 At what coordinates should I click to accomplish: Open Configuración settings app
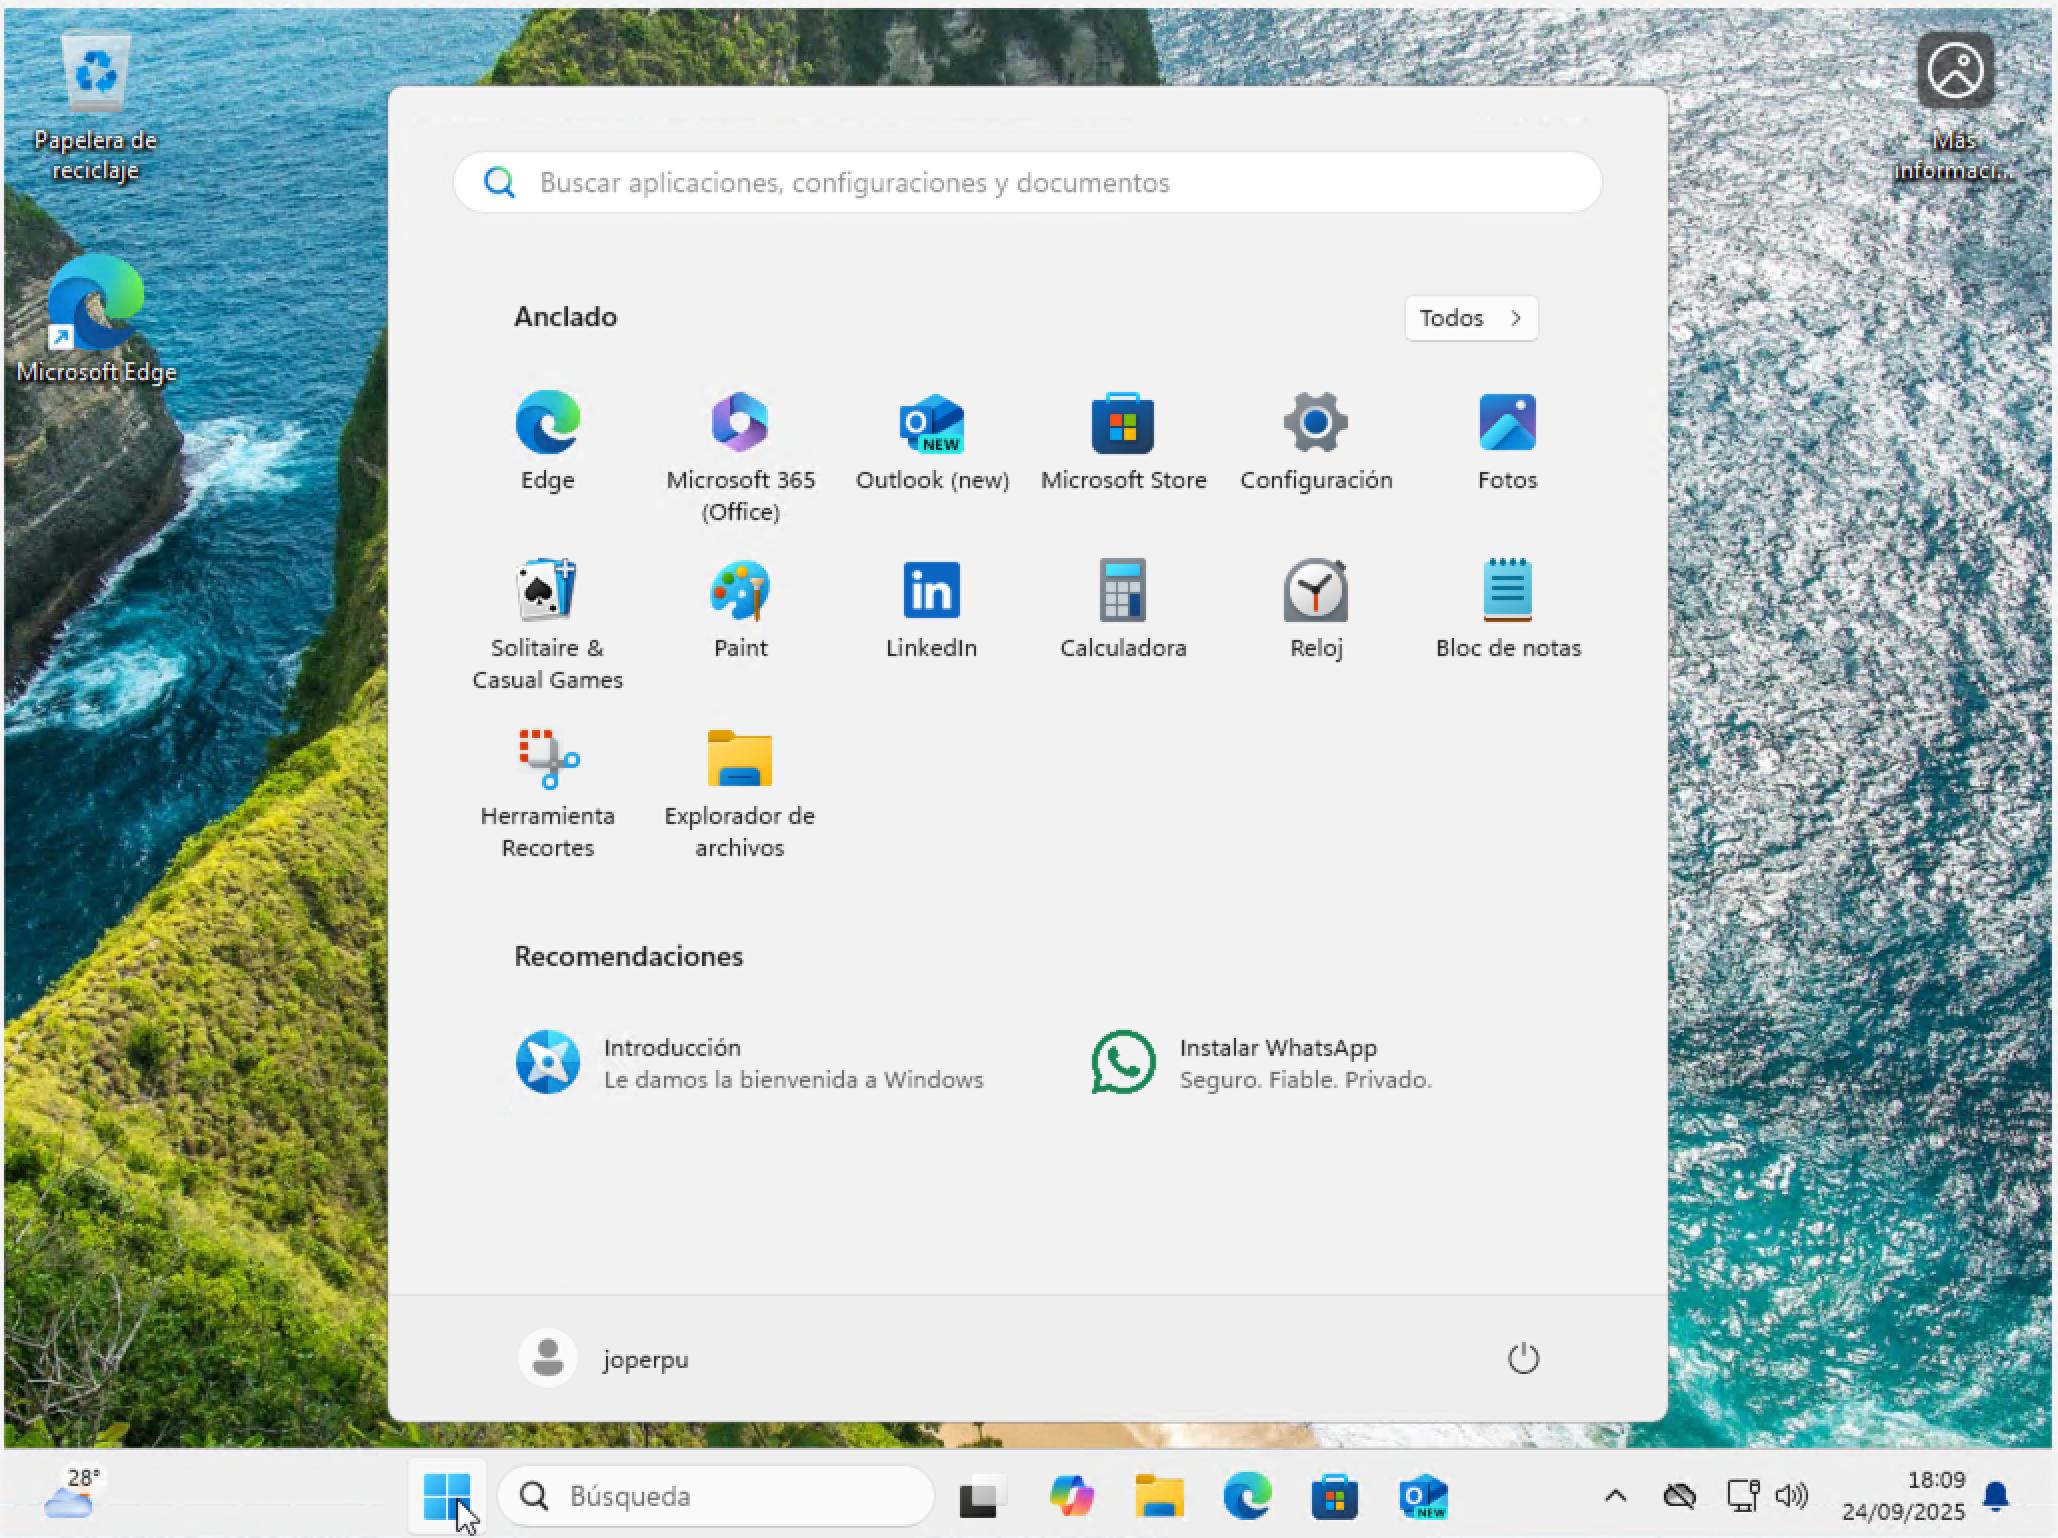coord(1316,441)
